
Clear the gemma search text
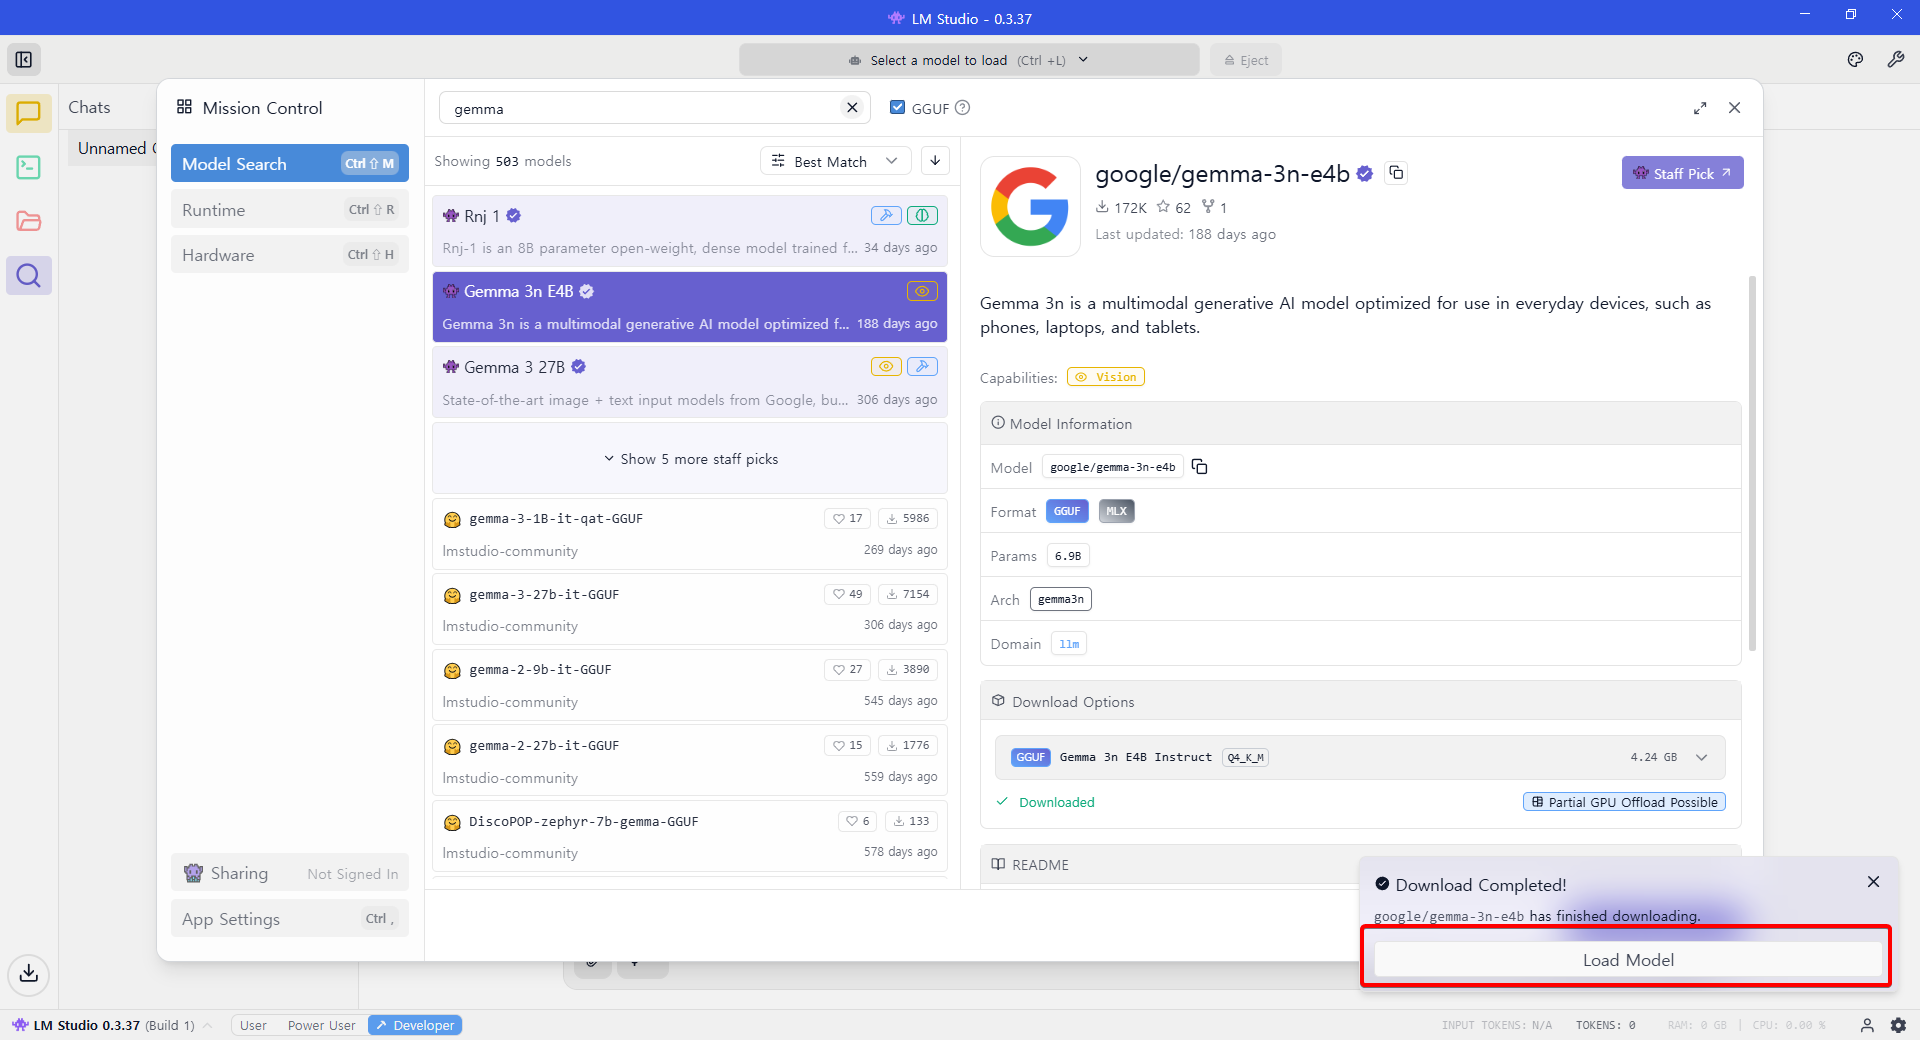852,108
